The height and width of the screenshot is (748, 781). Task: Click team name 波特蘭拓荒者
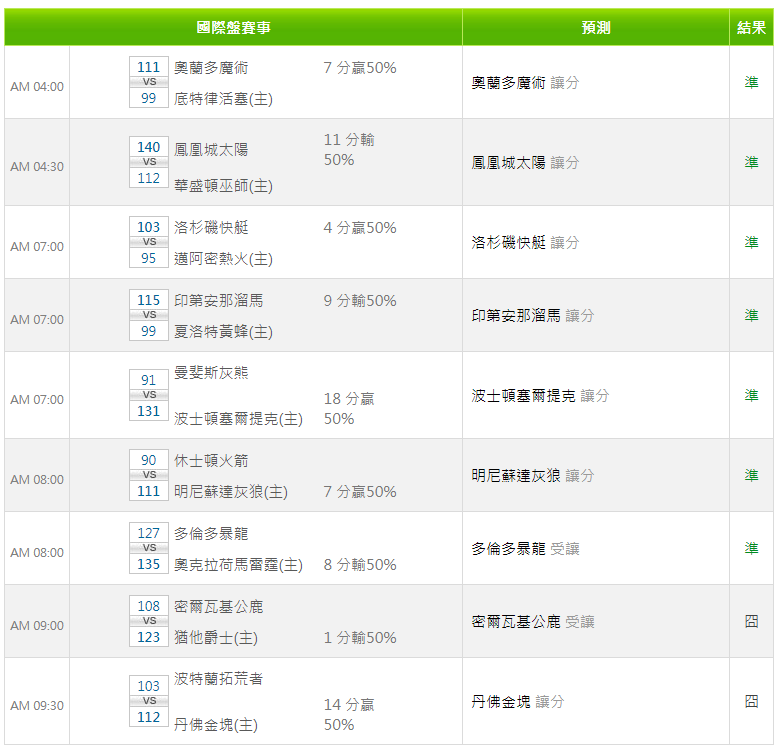coord(219,678)
